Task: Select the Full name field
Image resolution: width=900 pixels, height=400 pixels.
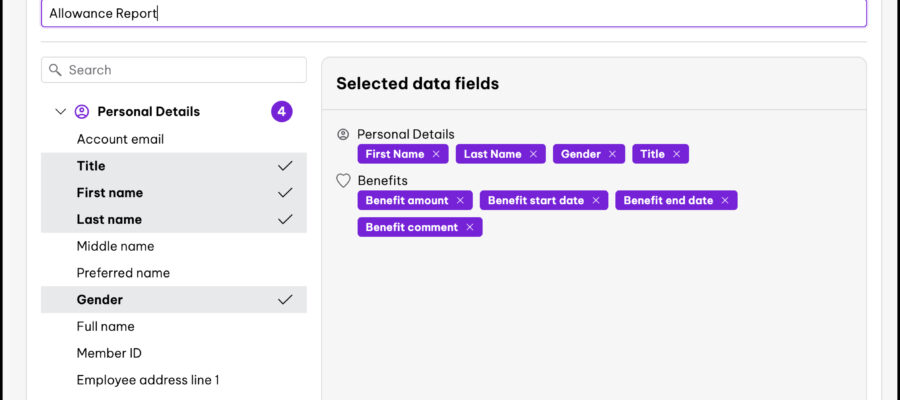Action: click(174, 327)
